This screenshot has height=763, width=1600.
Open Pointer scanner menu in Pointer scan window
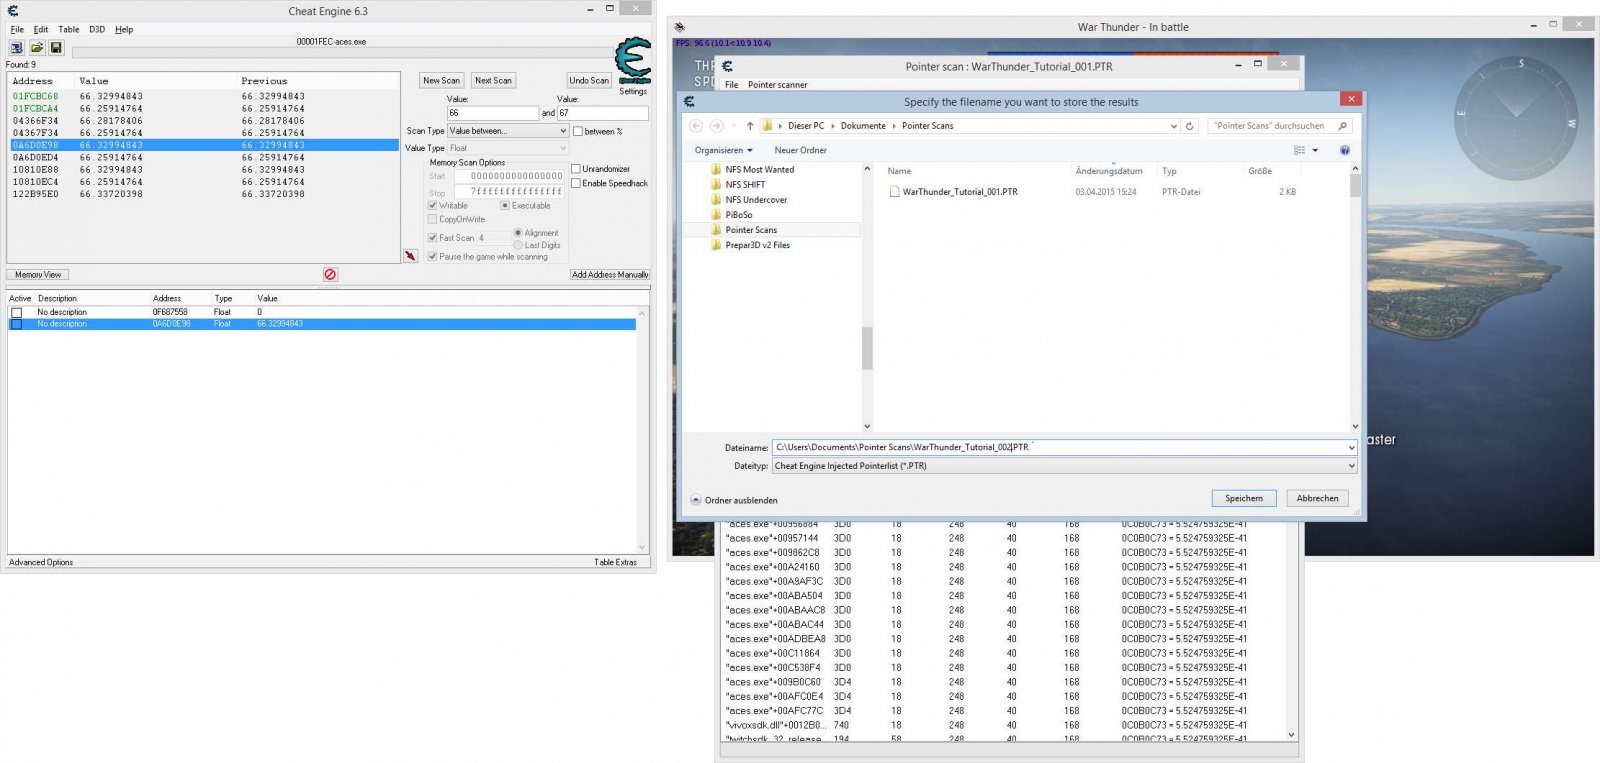[777, 85]
